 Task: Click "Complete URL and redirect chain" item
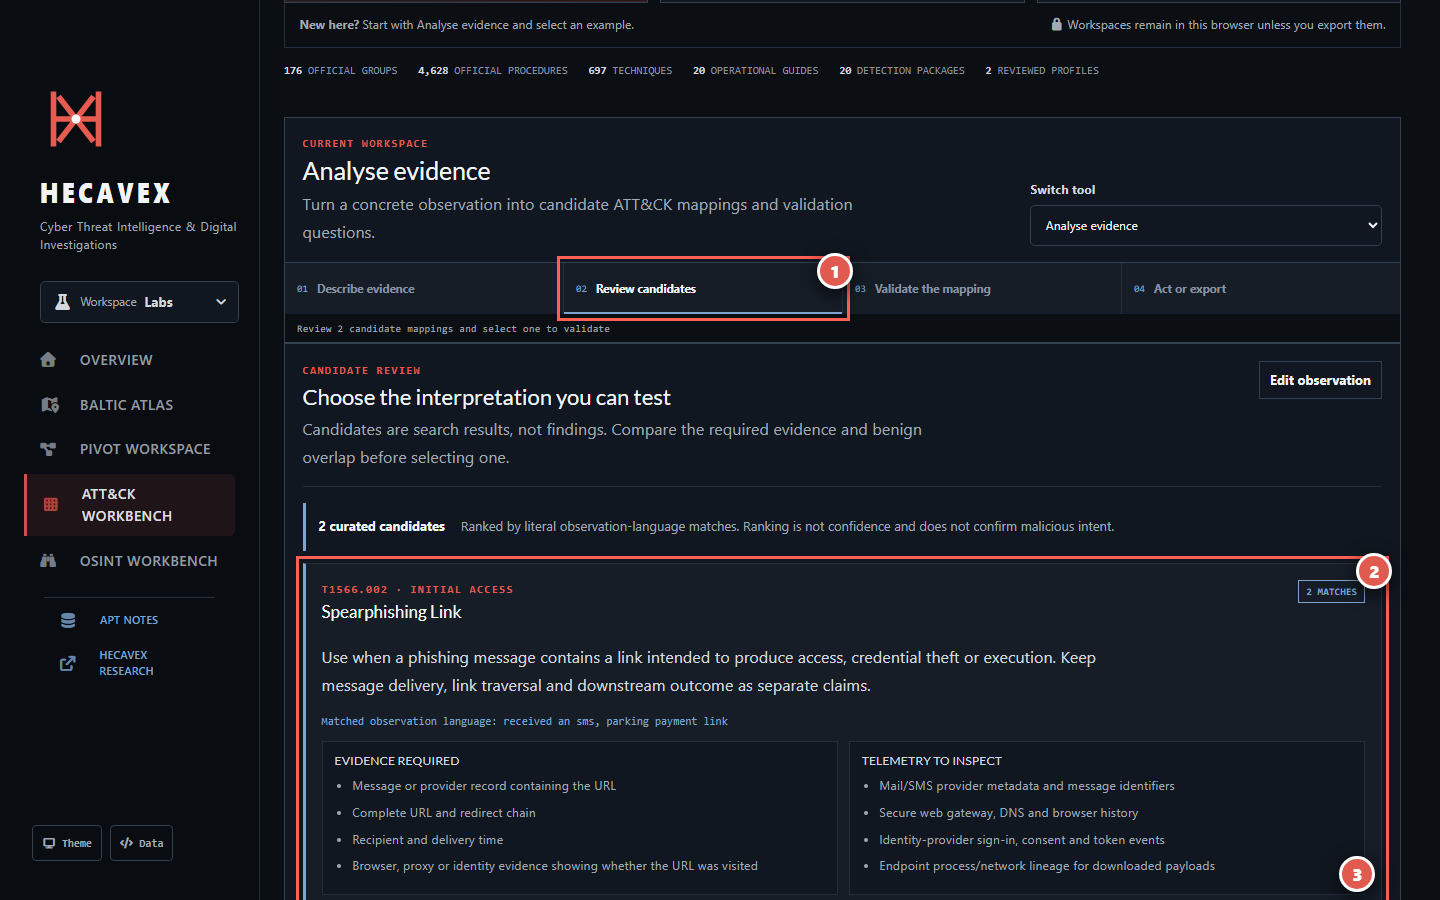click(444, 813)
